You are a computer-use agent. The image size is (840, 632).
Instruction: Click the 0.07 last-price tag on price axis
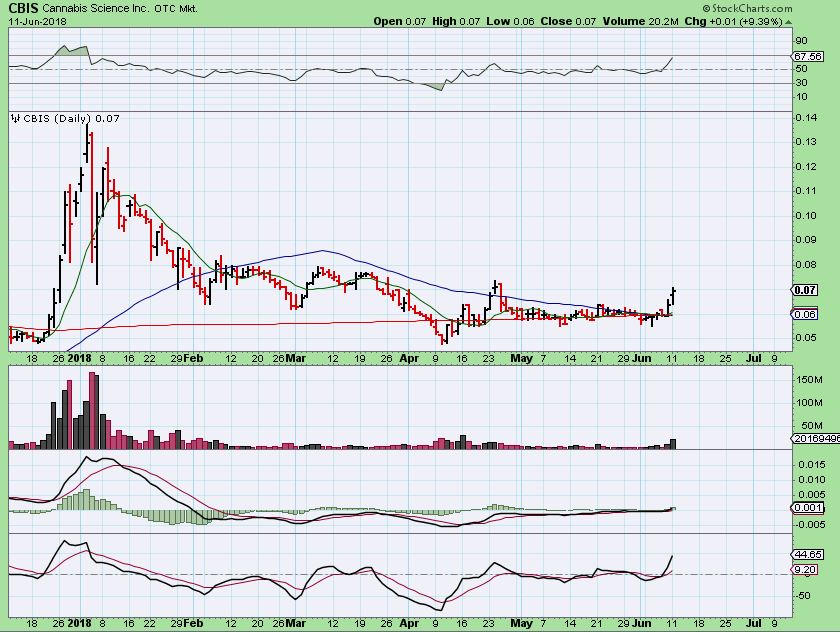pos(805,290)
